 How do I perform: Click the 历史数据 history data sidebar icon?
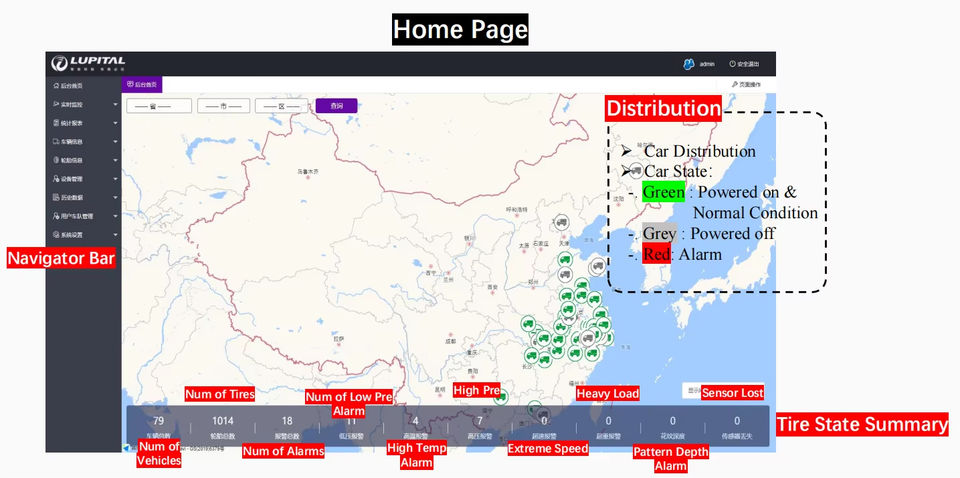(x=56, y=198)
